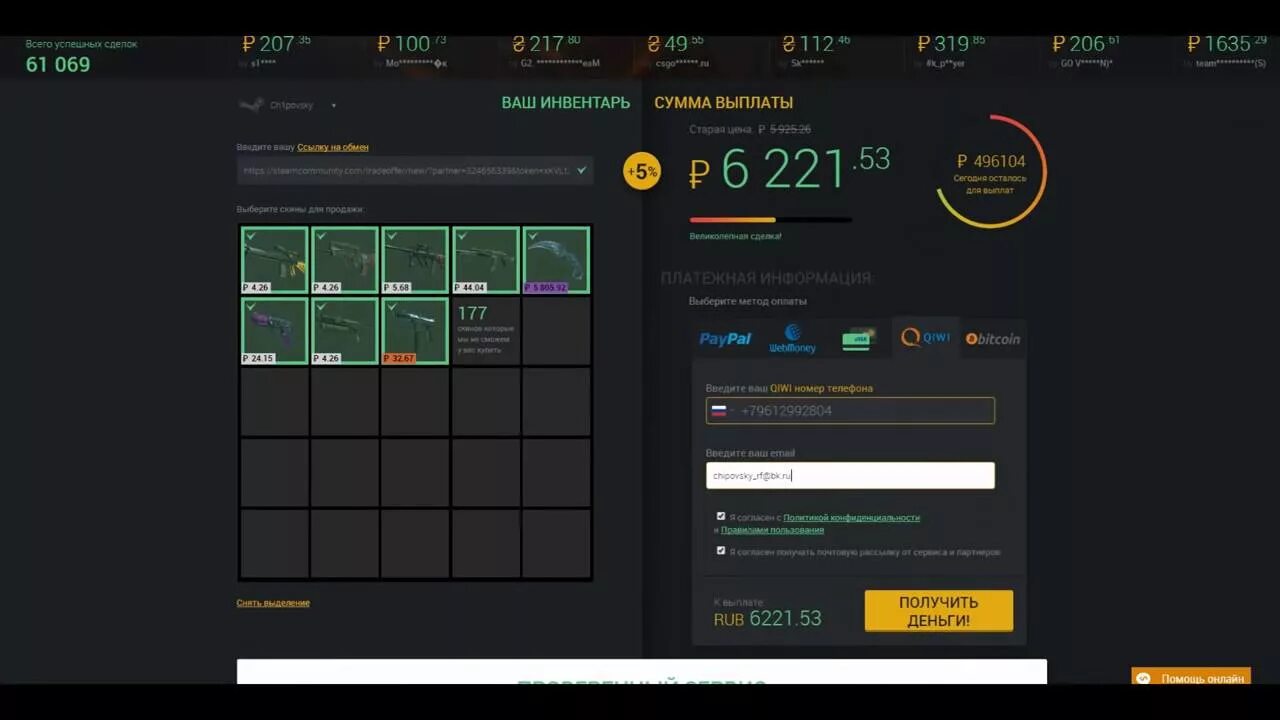Image resolution: width=1280 pixels, height=720 pixels.
Task: Click the ПОЛУЧИТЬ ДЕНЬГИ! button
Action: [939, 611]
